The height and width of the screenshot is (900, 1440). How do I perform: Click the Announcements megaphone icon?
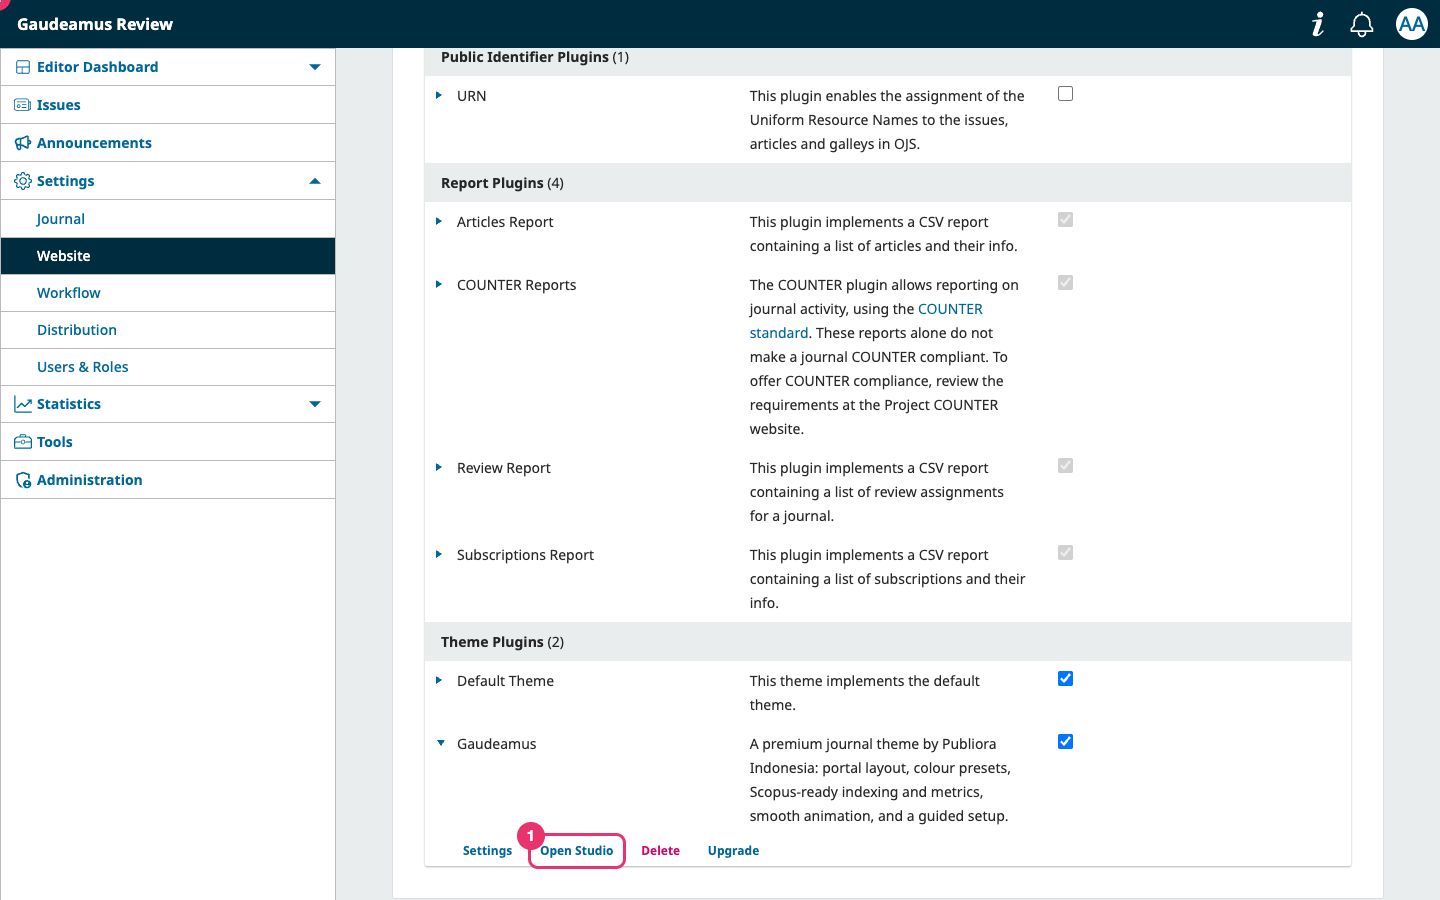tap(23, 143)
